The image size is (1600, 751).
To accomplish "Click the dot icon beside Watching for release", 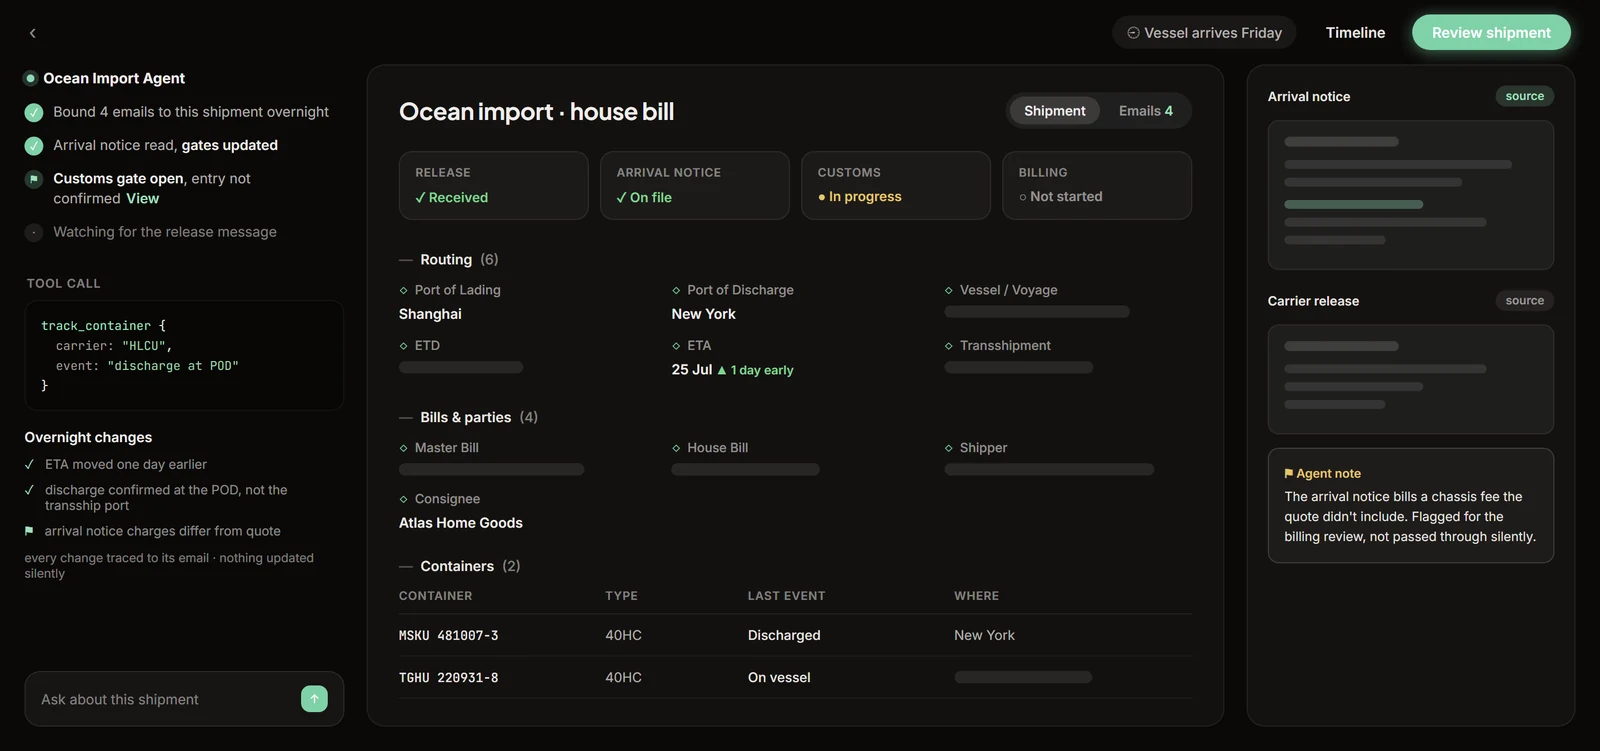I will click(x=34, y=232).
